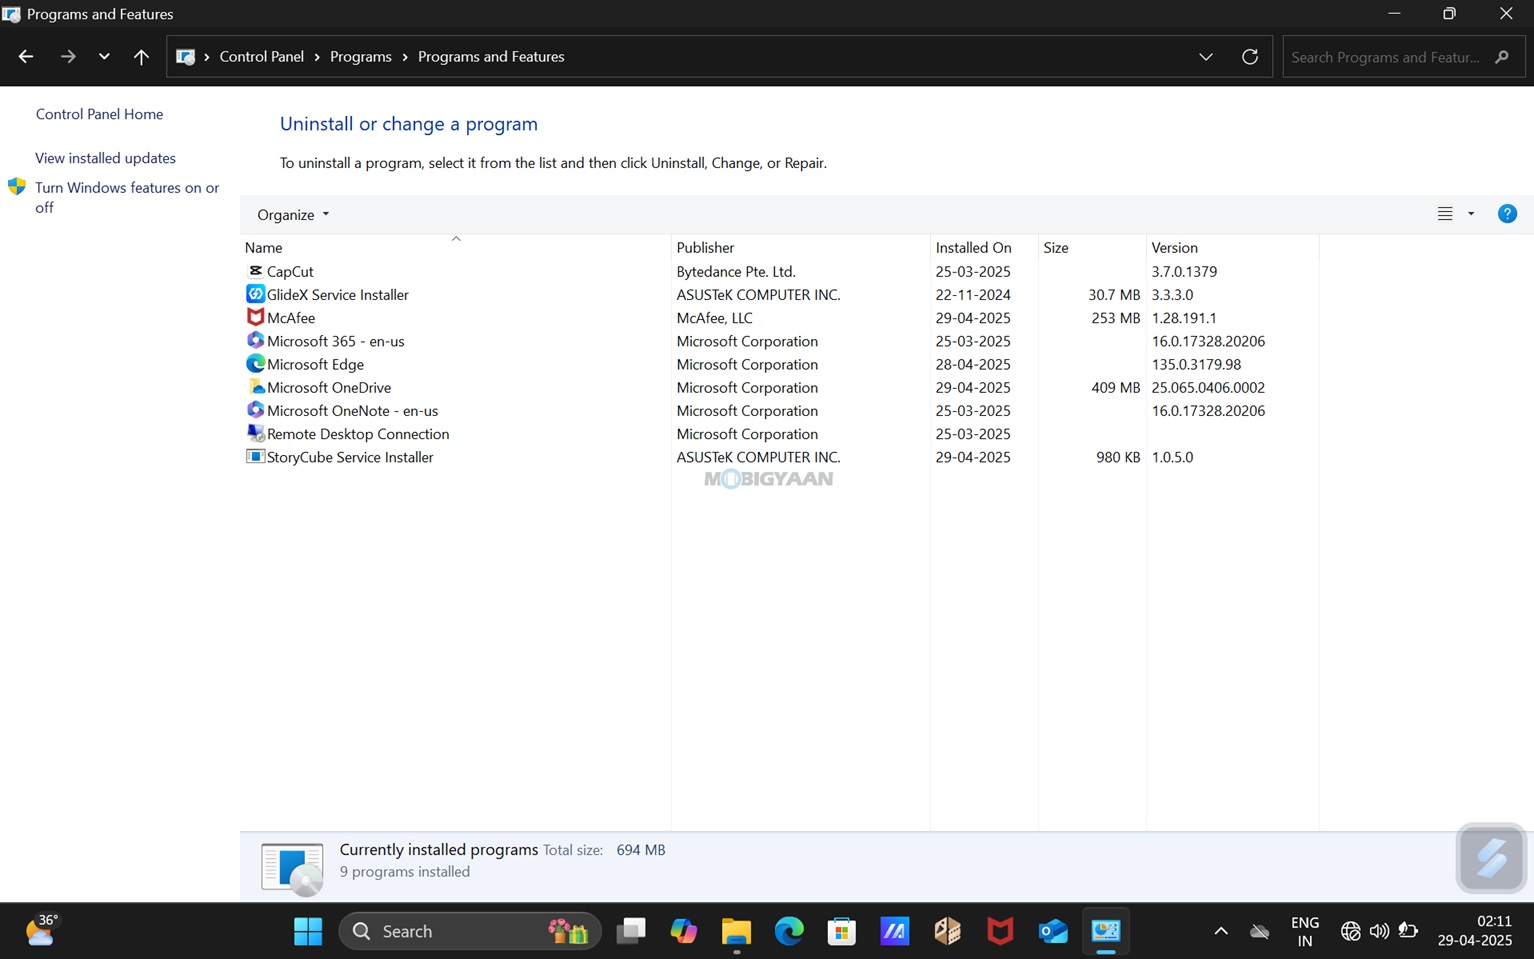1534x959 pixels.
Task: Select the McAfee program name
Action: click(291, 318)
